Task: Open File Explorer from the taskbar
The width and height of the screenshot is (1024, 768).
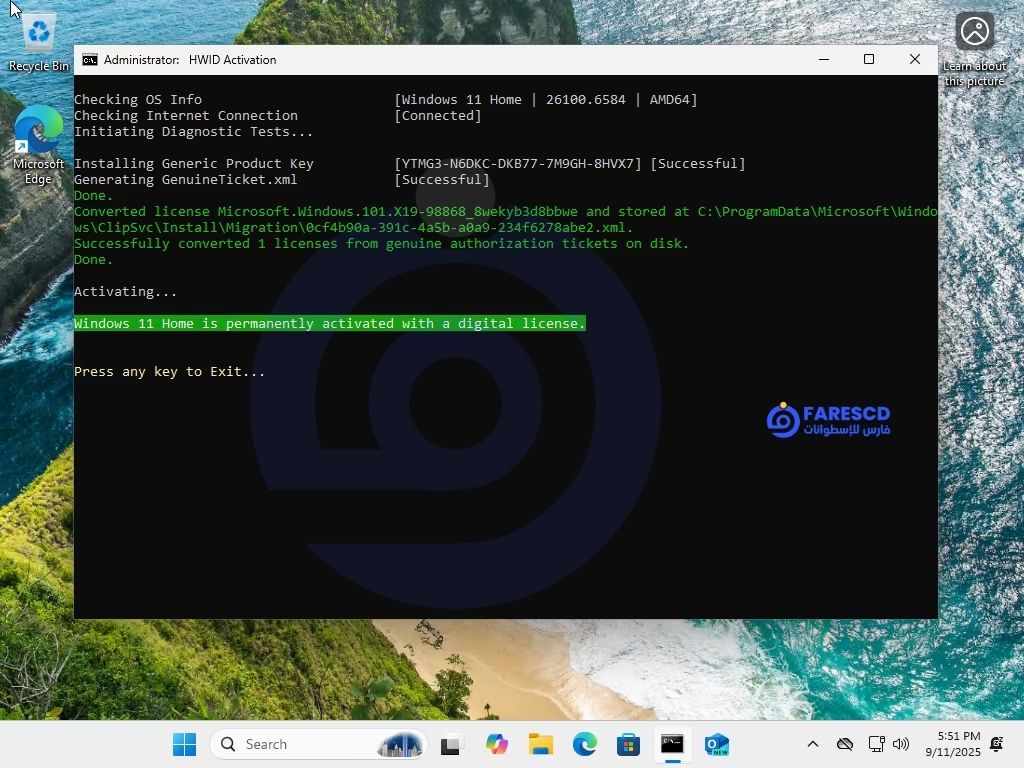Action: click(x=541, y=744)
